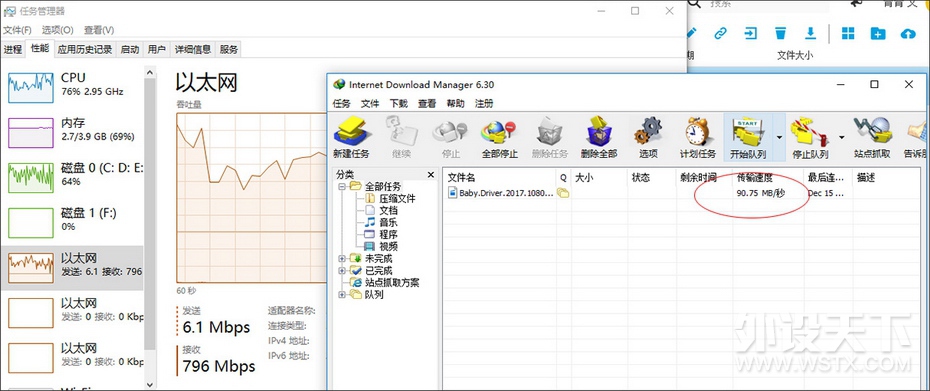Expand the 队列 tree node

click(x=342, y=294)
